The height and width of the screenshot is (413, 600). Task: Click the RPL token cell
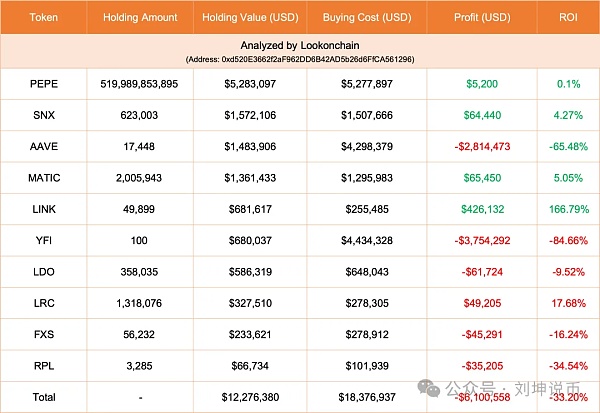coord(43,367)
